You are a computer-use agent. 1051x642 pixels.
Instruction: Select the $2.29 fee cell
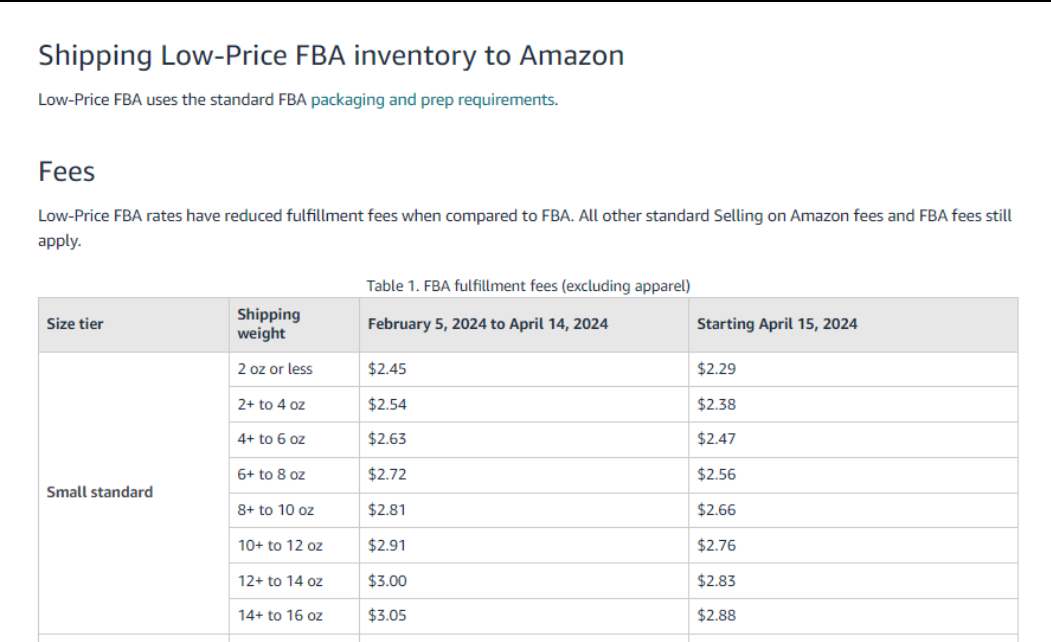(716, 369)
